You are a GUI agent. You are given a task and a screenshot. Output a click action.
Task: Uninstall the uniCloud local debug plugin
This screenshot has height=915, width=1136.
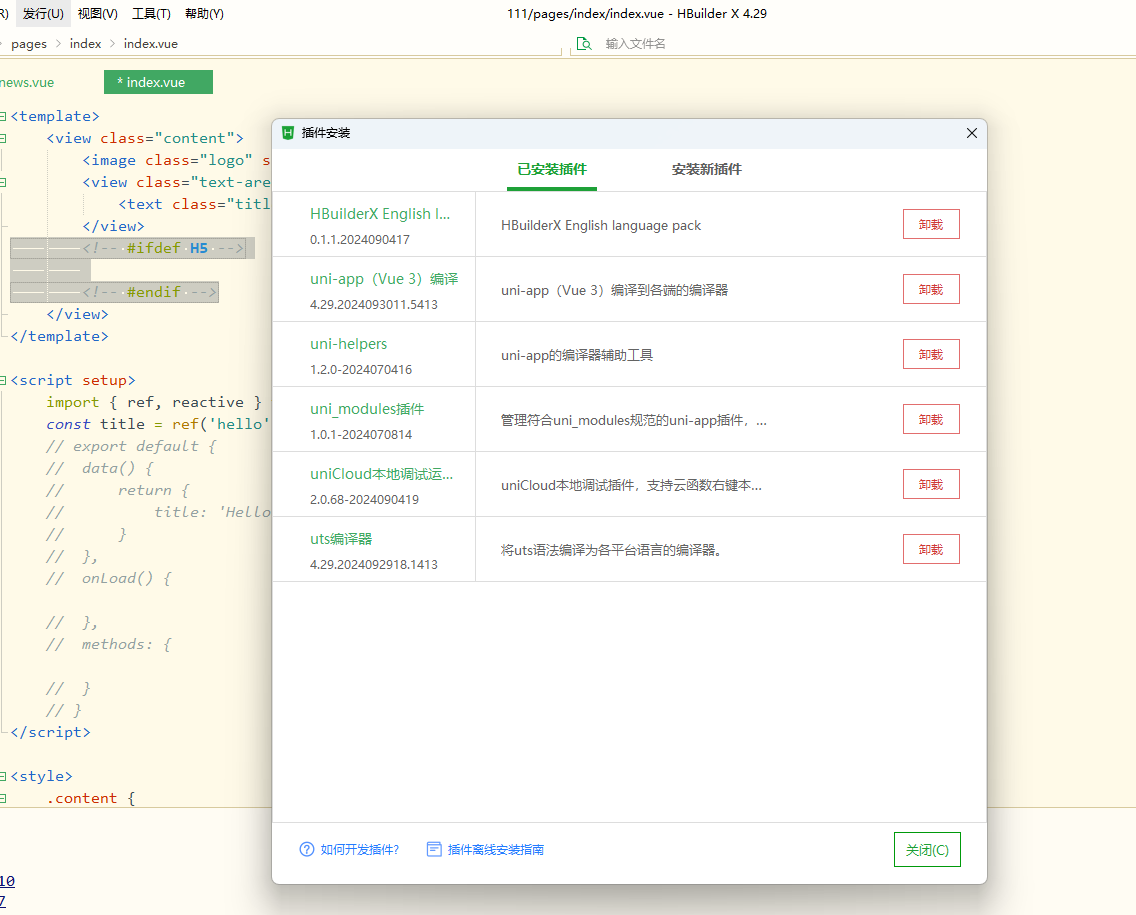[931, 484]
